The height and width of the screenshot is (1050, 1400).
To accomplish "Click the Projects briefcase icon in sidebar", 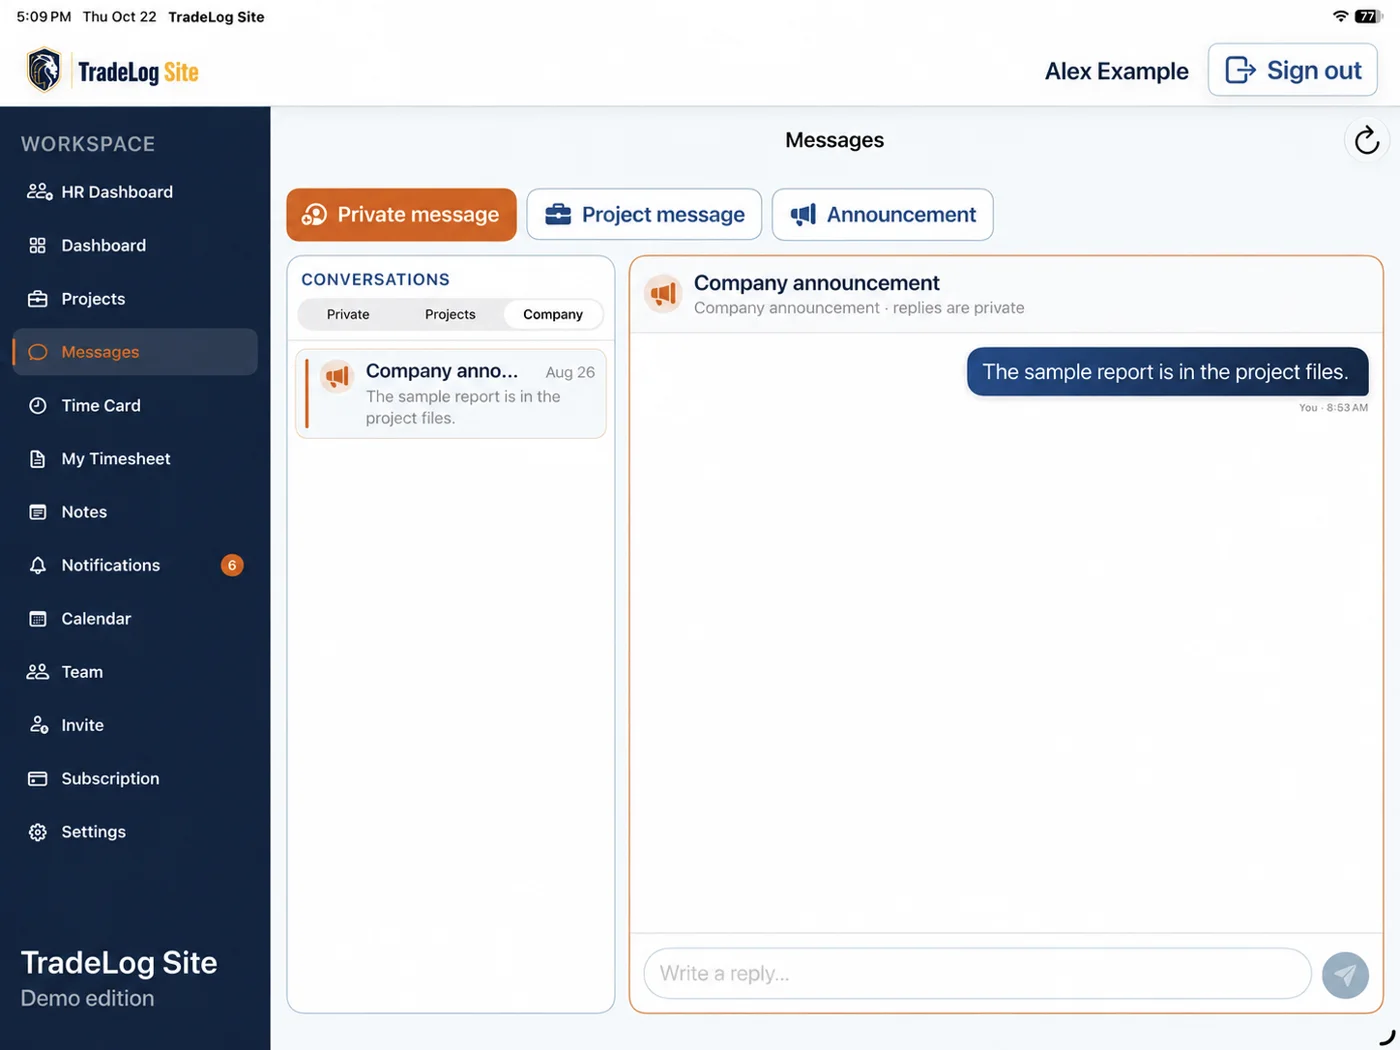I will point(38,299).
